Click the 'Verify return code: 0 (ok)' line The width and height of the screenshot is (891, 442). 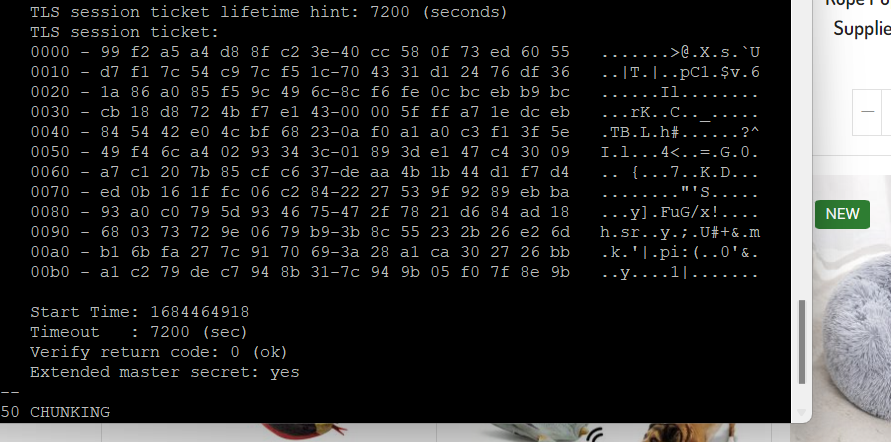pos(159,352)
